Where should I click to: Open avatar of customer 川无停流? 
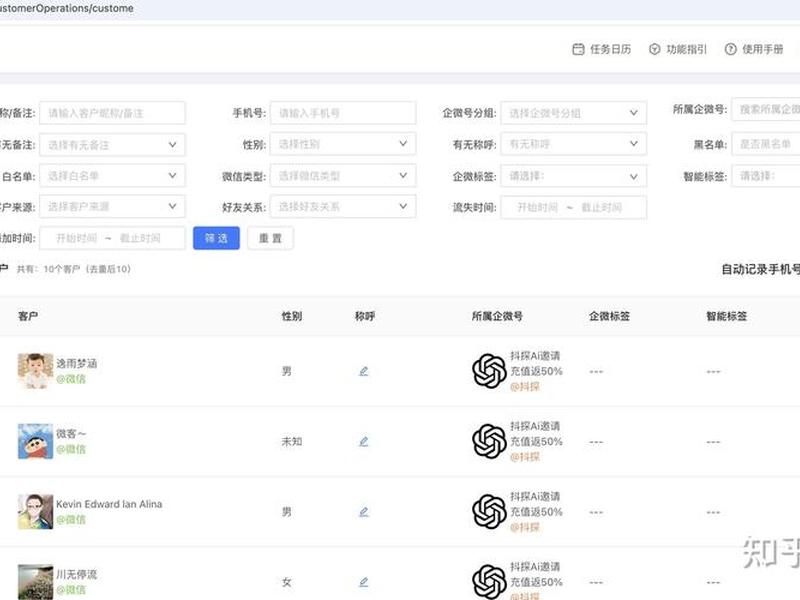35,582
